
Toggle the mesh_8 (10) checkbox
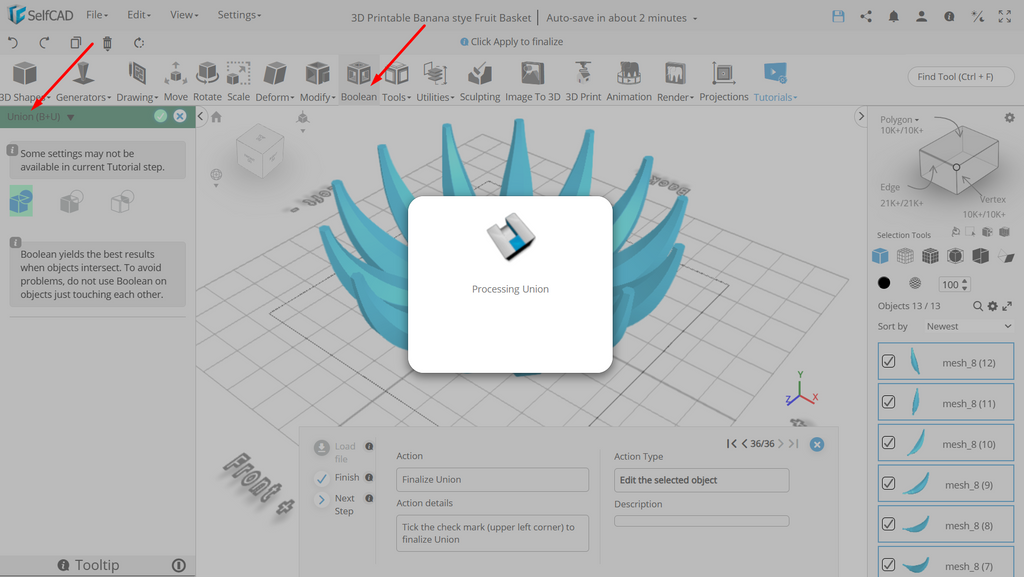(888, 443)
